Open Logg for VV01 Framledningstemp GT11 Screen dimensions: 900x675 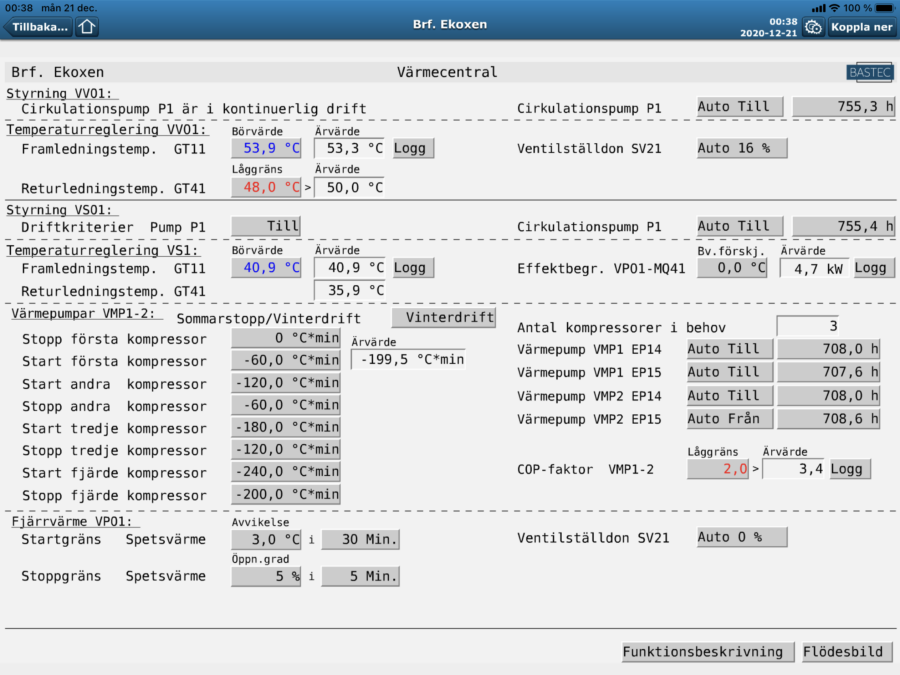pos(413,148)
